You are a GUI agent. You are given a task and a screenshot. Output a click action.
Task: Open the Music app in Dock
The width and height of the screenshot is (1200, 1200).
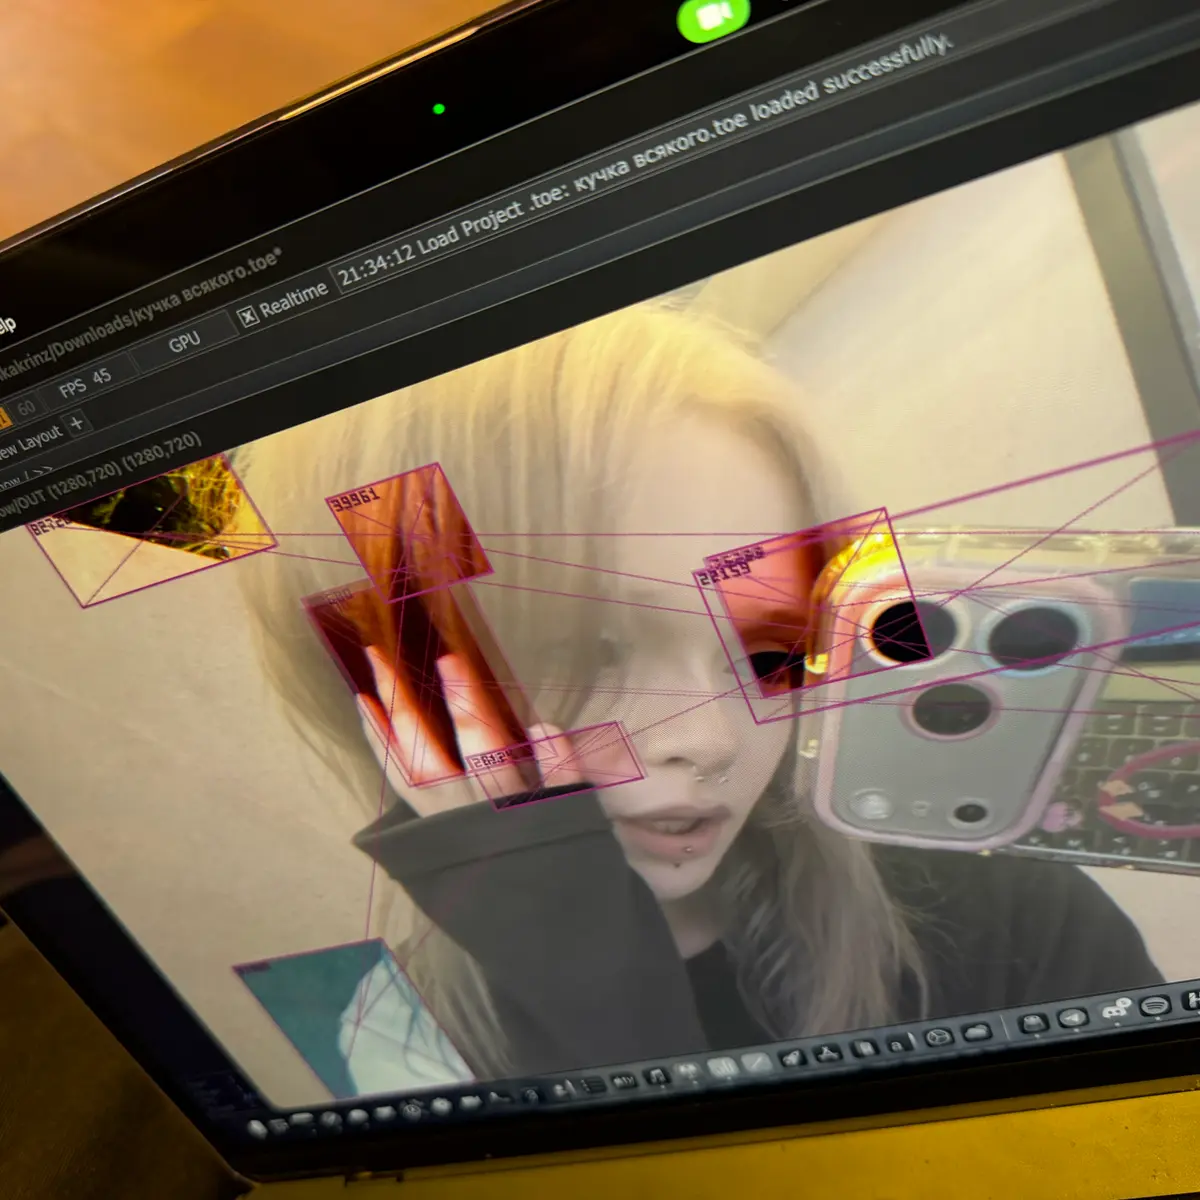point(657,1076)
